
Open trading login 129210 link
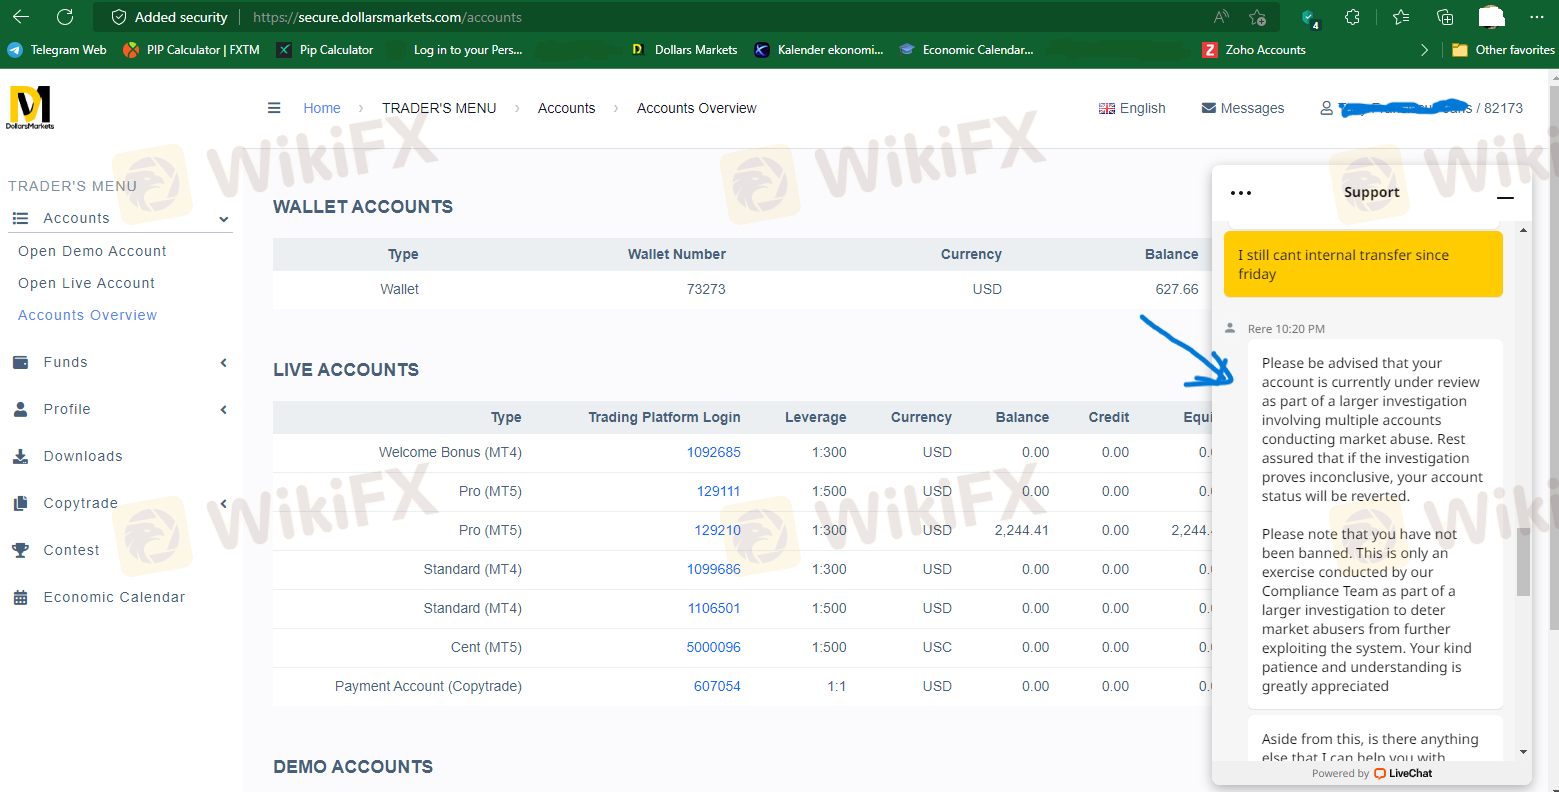[x=717, y=530]
